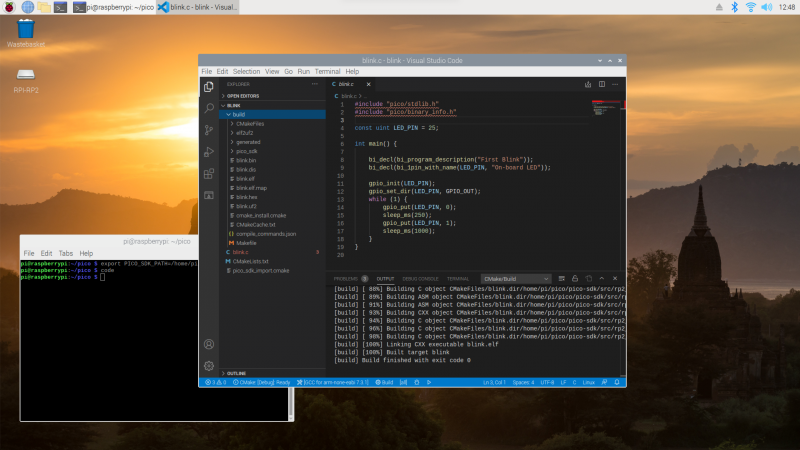The width and height of the screenshot is (800, 450).
Task: Click the Accounts icon in activity bar
Action: coord(209,346)
